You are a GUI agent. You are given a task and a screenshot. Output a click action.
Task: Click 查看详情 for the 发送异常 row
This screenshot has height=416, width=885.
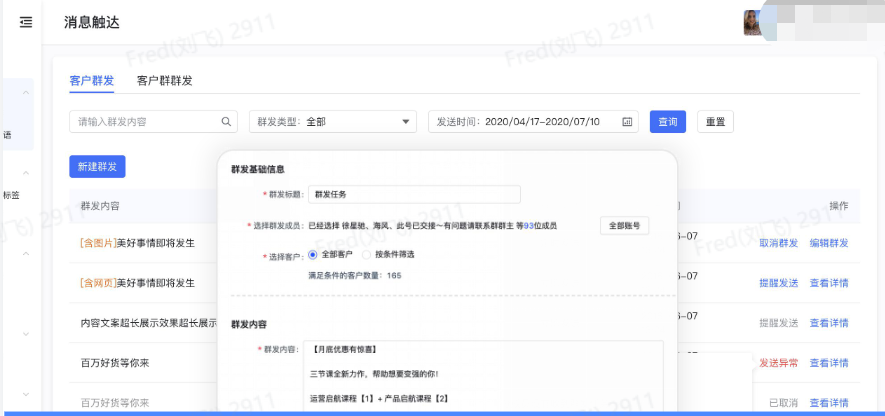828,363
